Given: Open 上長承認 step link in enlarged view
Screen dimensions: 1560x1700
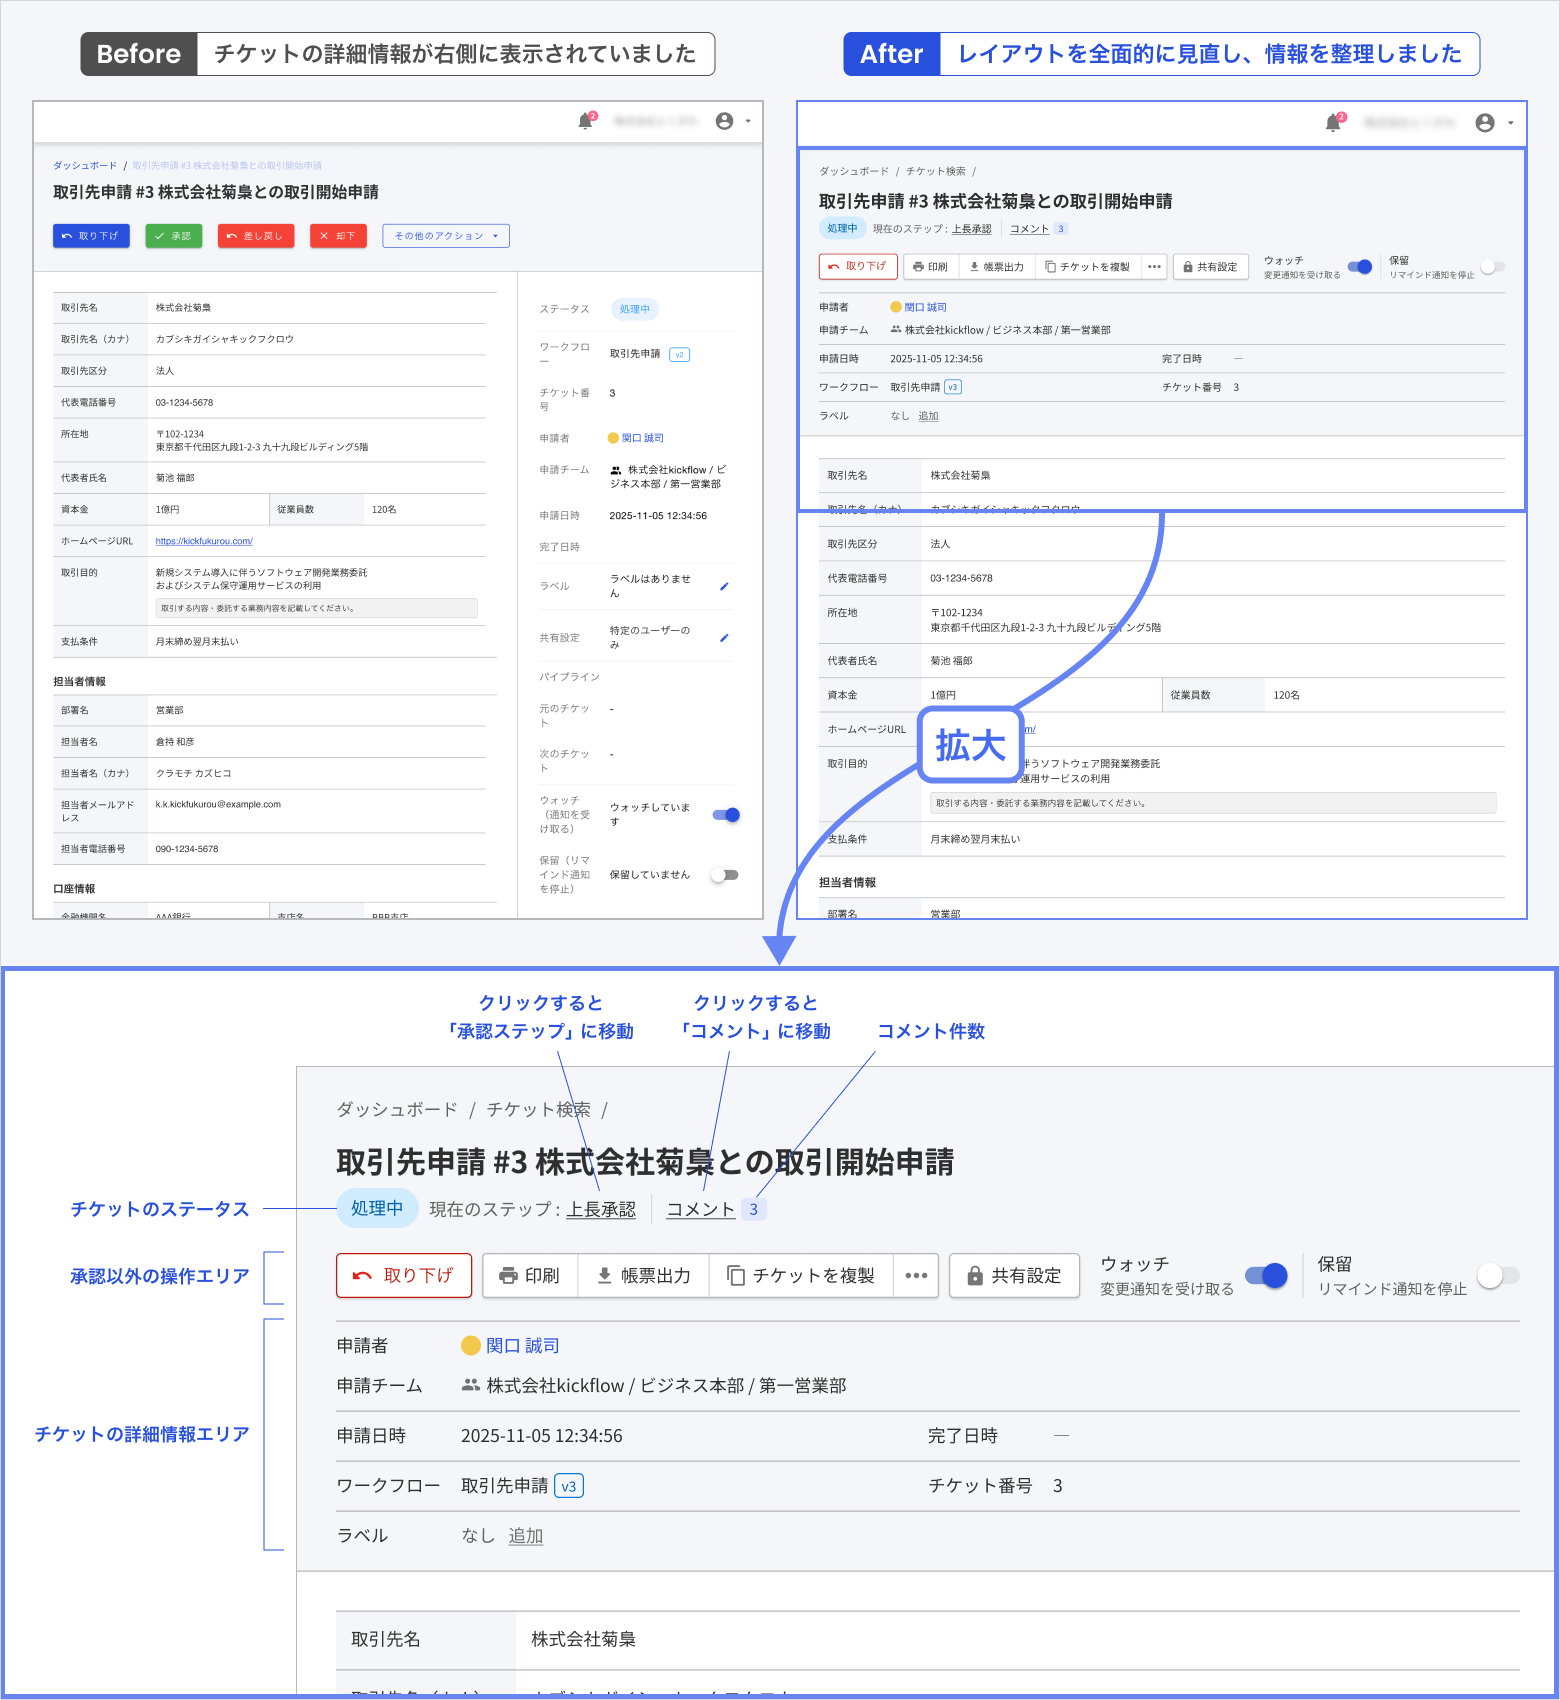Looking at the screenshot, I should [x=601, y=1209].
